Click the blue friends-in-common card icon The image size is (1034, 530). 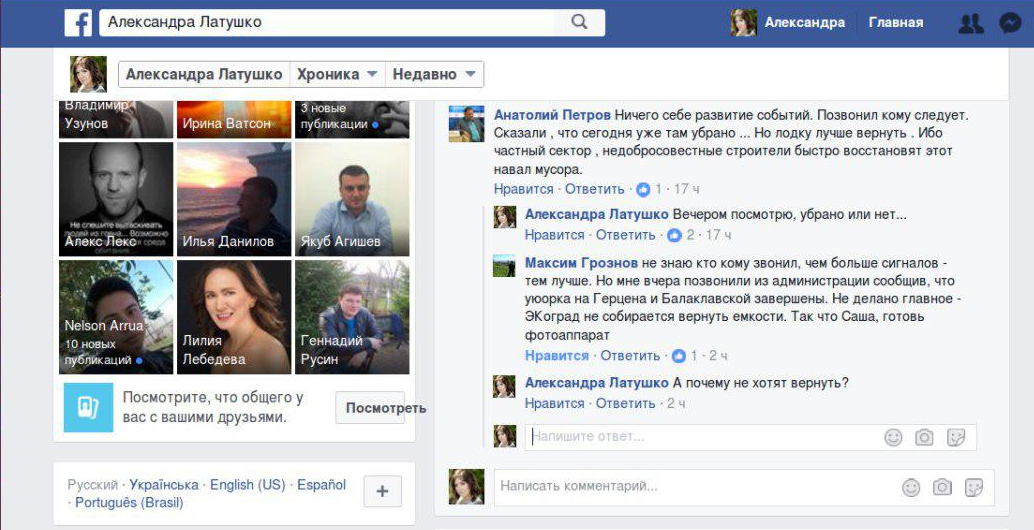coord(88,407)
